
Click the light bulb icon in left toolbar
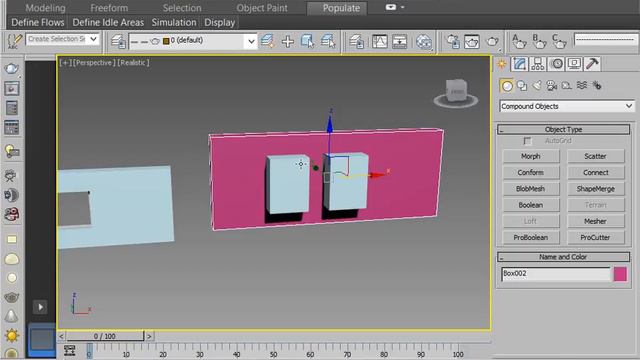11,151
